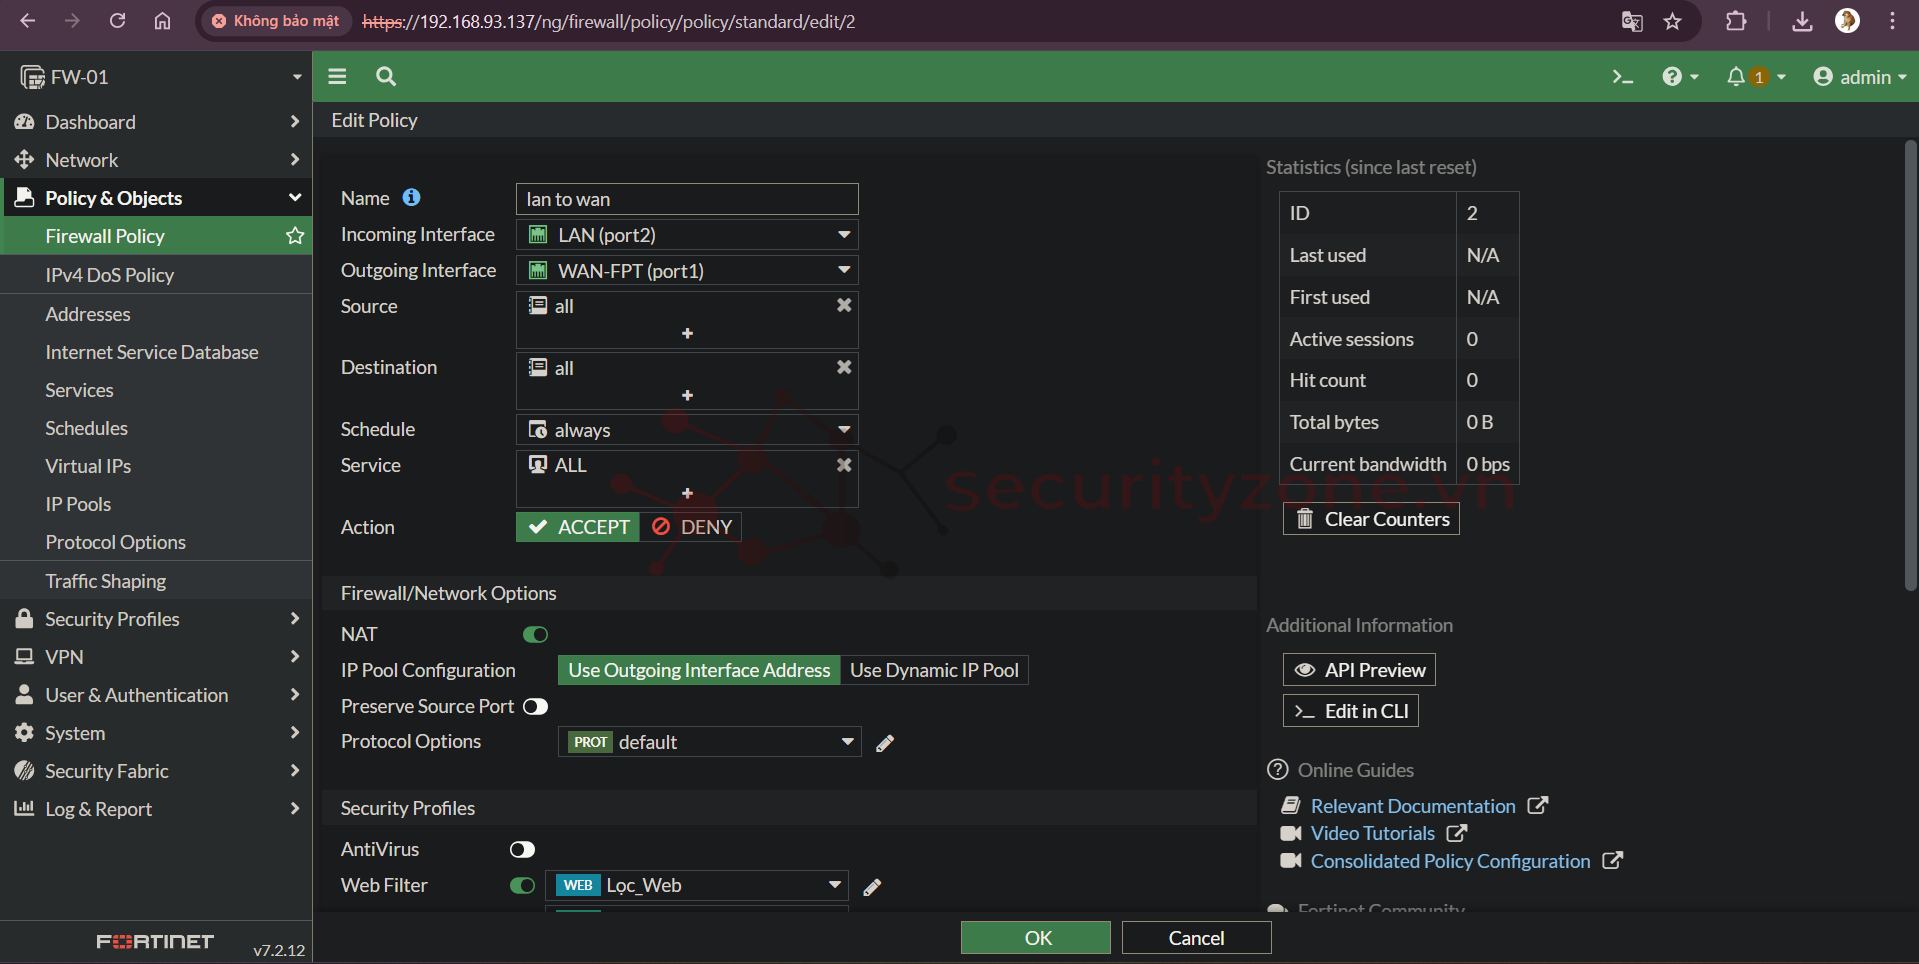The height and width of the screenshot is (964, 1919).
Task: Turn on the AntiVirus toggle
Action: coord(522,850)
